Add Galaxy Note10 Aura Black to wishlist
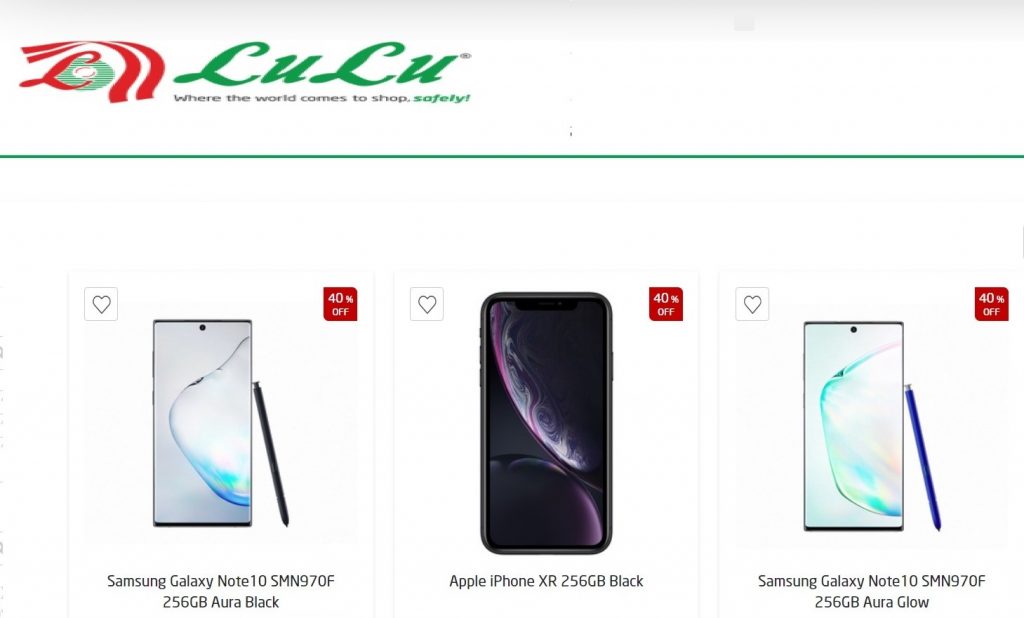 101,304
